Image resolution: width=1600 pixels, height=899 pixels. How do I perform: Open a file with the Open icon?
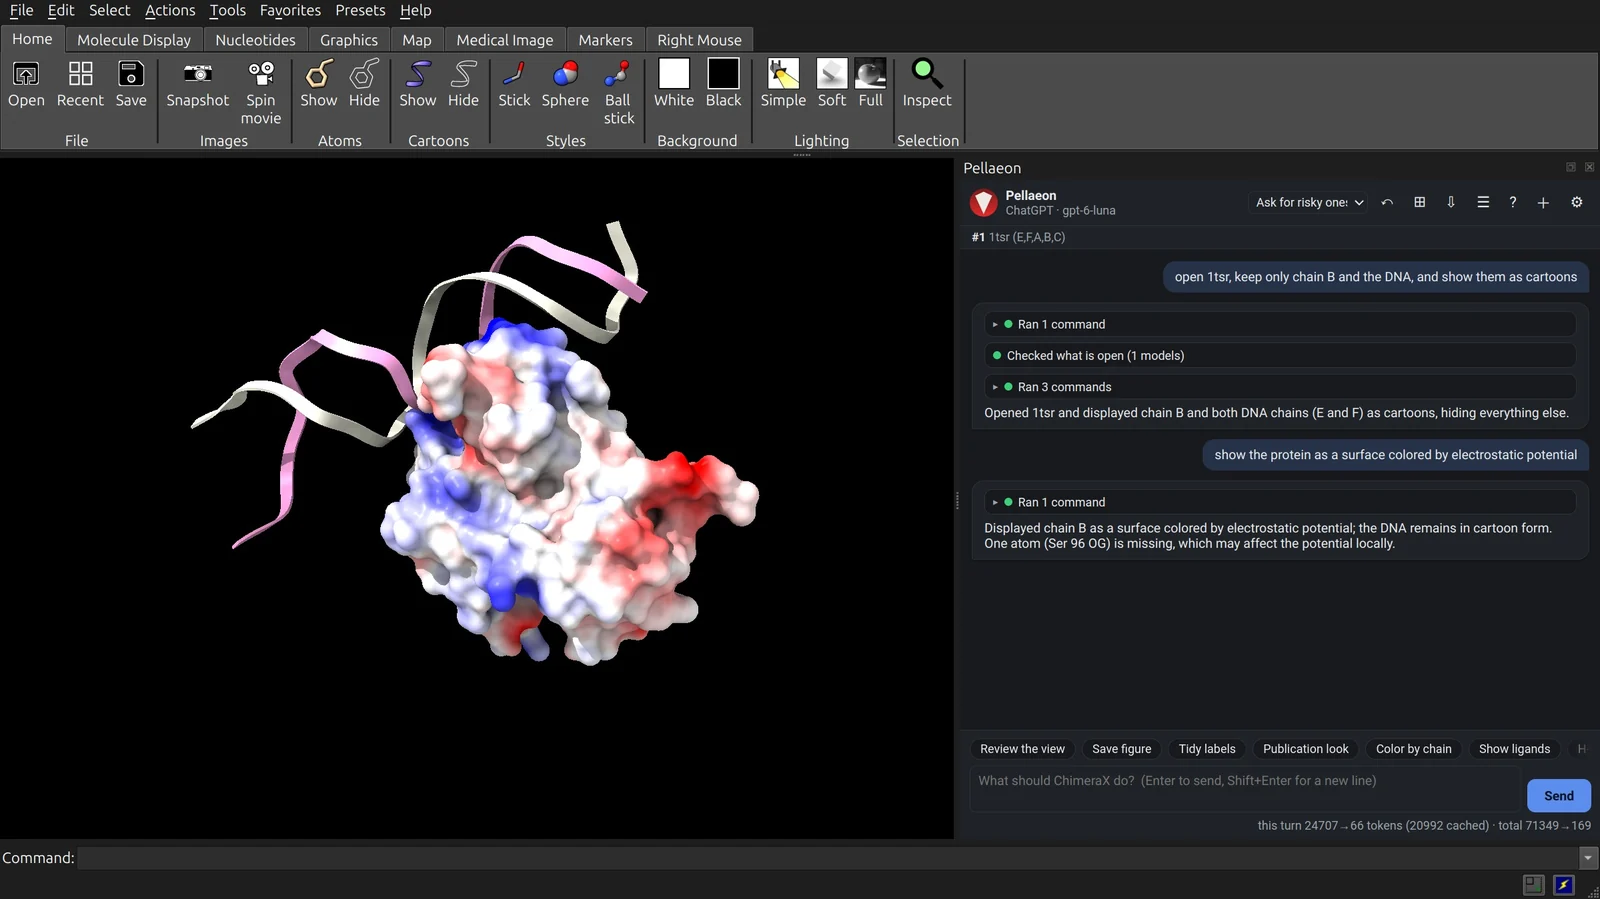pos(26,83)
